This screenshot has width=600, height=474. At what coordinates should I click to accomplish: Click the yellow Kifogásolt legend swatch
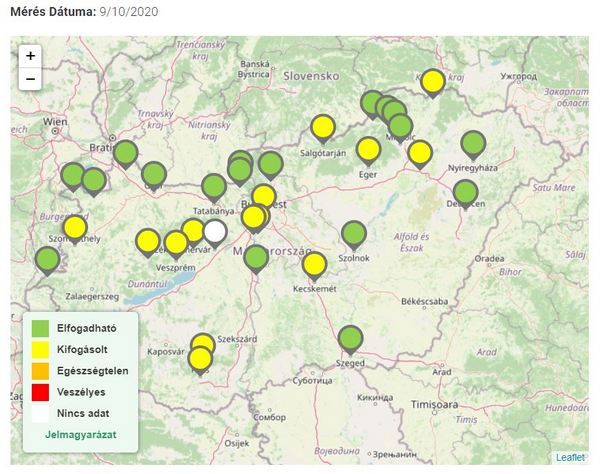point(41,349)
